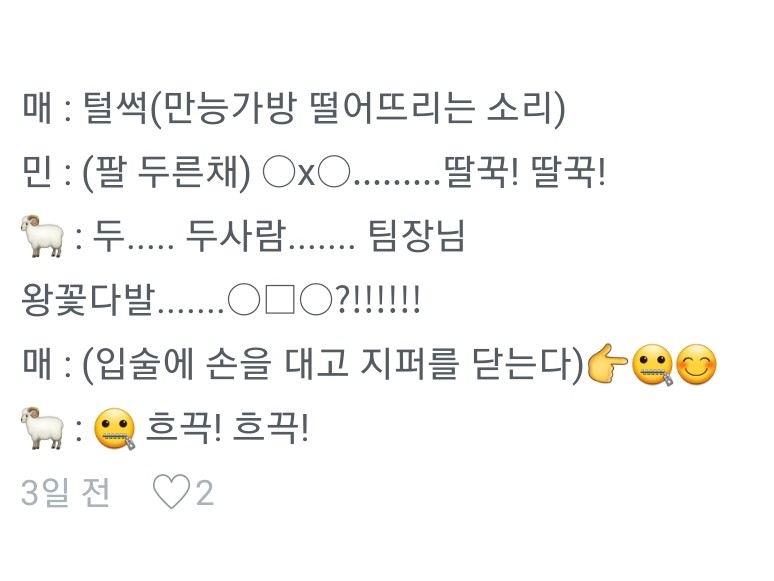Click the word '왕꽃다발'
774x581 pixels.
point(88,301)
